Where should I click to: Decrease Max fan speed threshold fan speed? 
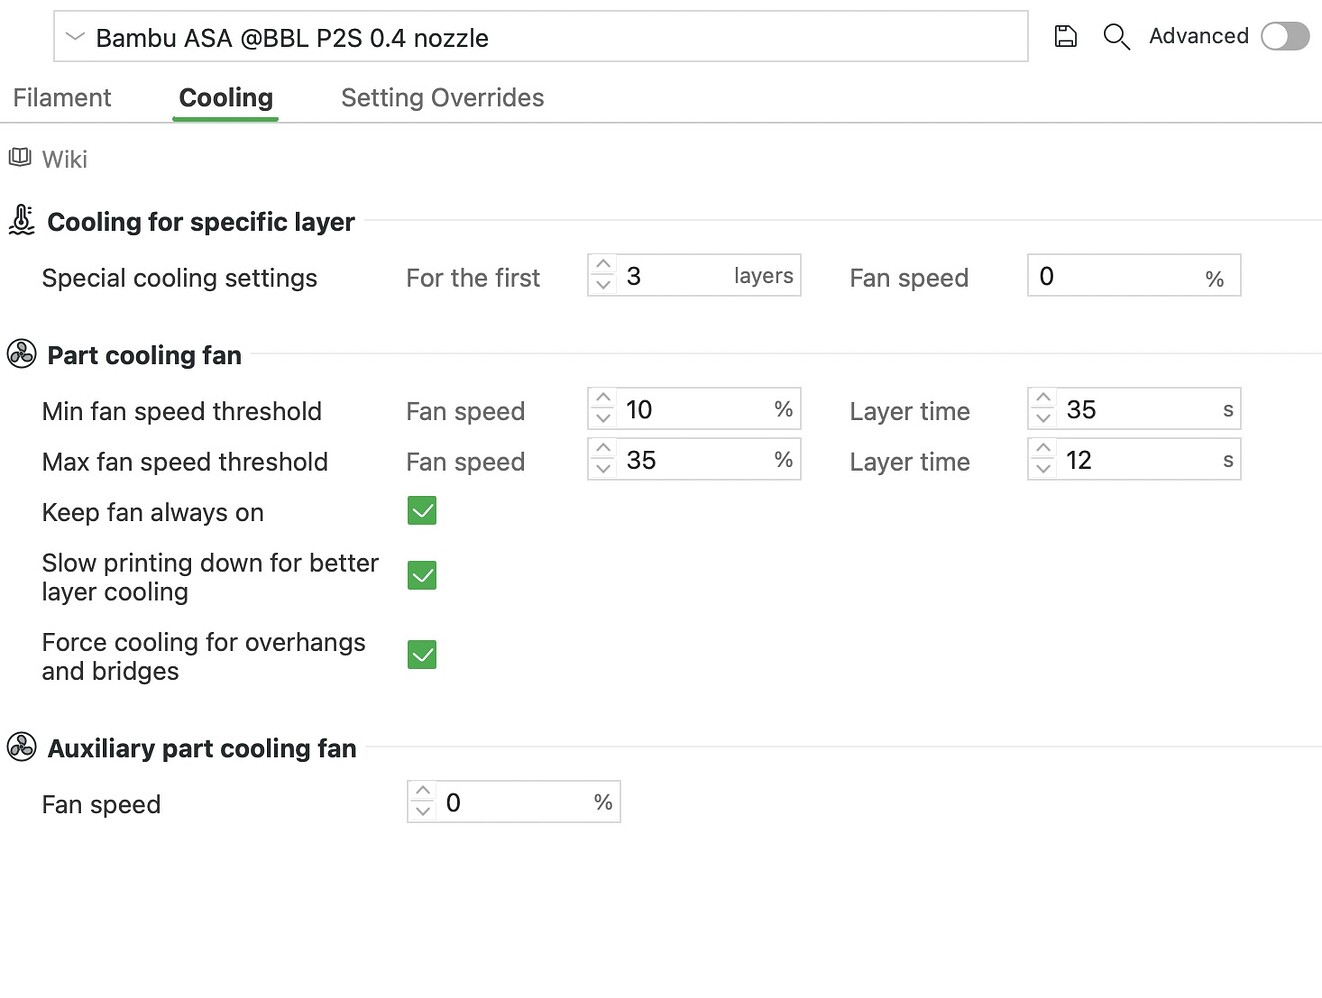603,469
